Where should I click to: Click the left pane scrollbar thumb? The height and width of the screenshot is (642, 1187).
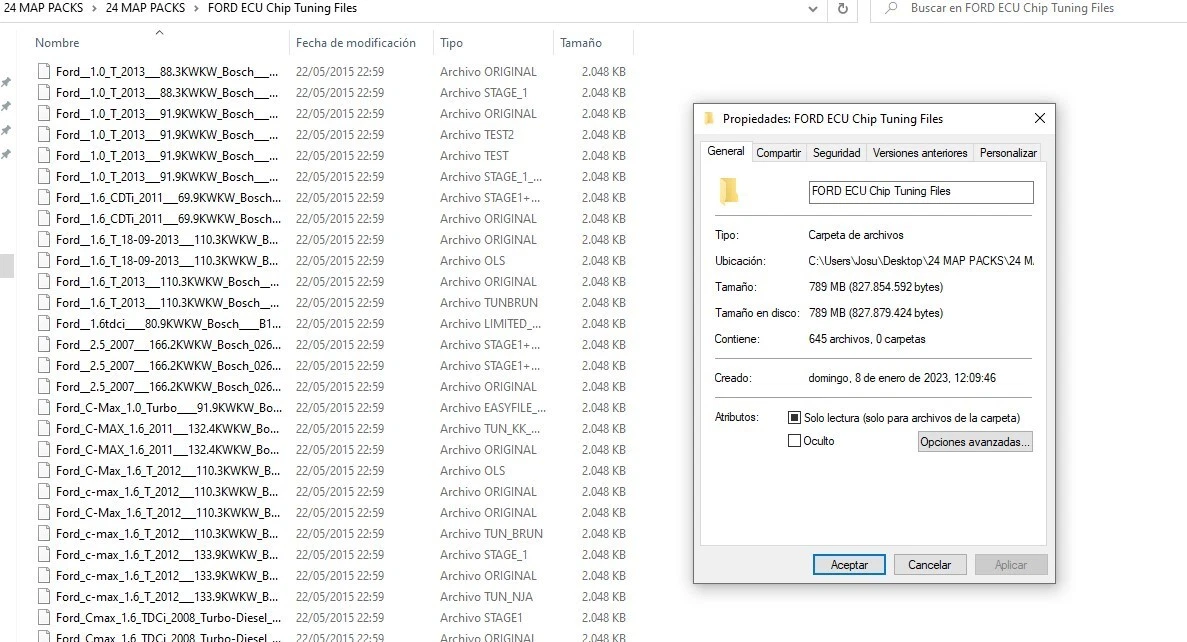tap(6, 266)
